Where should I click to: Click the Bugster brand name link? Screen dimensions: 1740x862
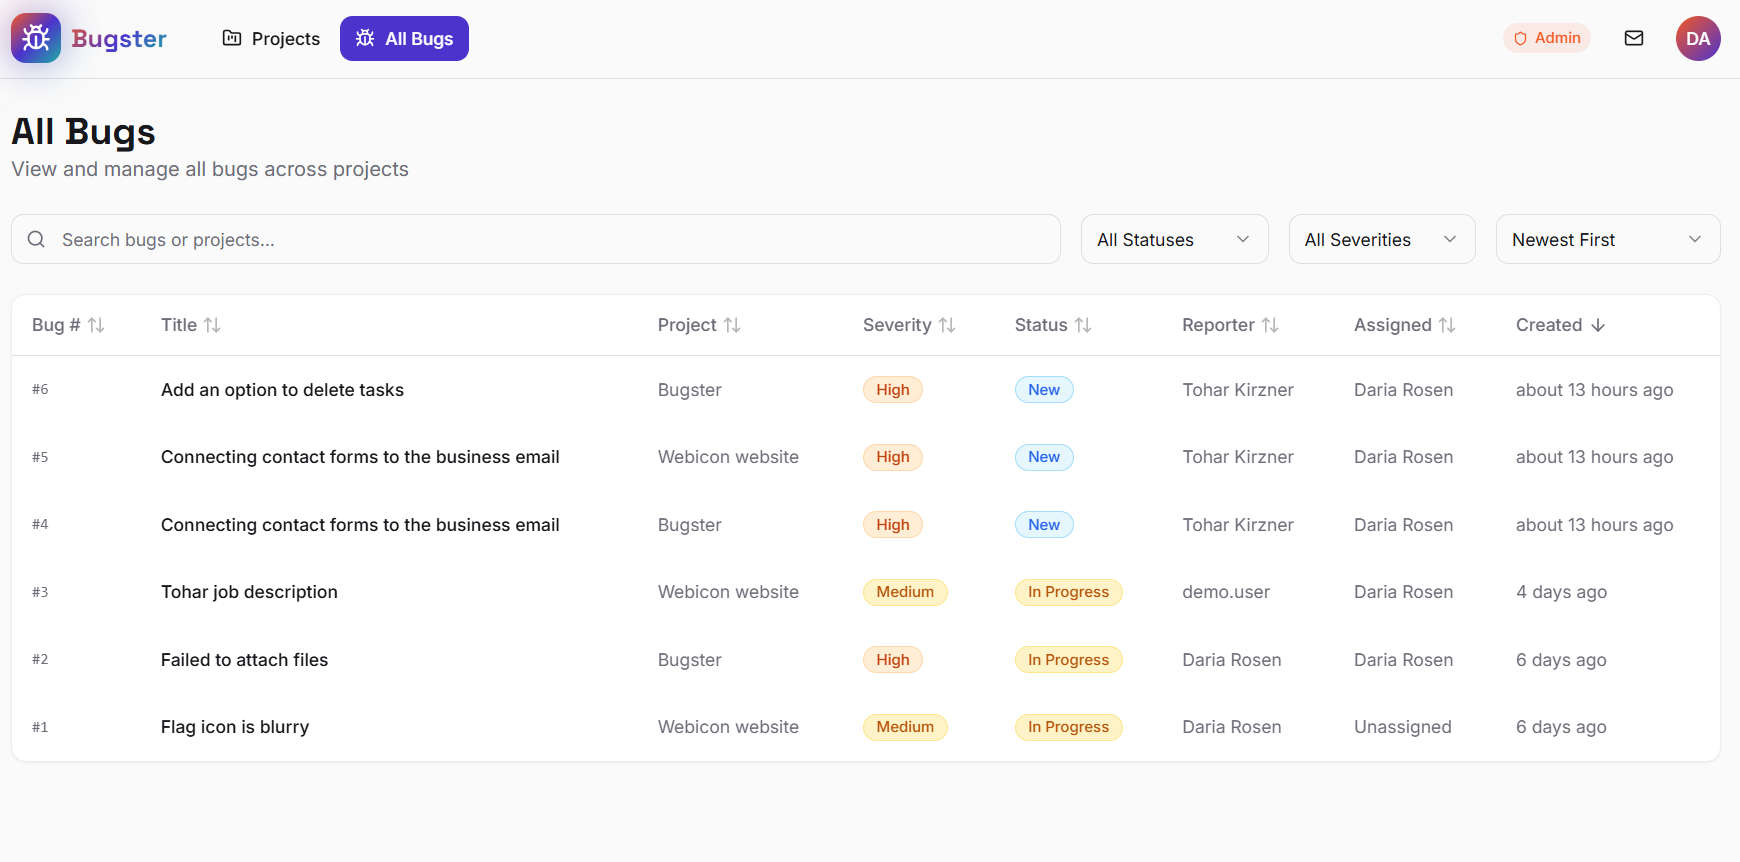click(x=119, y=38)
